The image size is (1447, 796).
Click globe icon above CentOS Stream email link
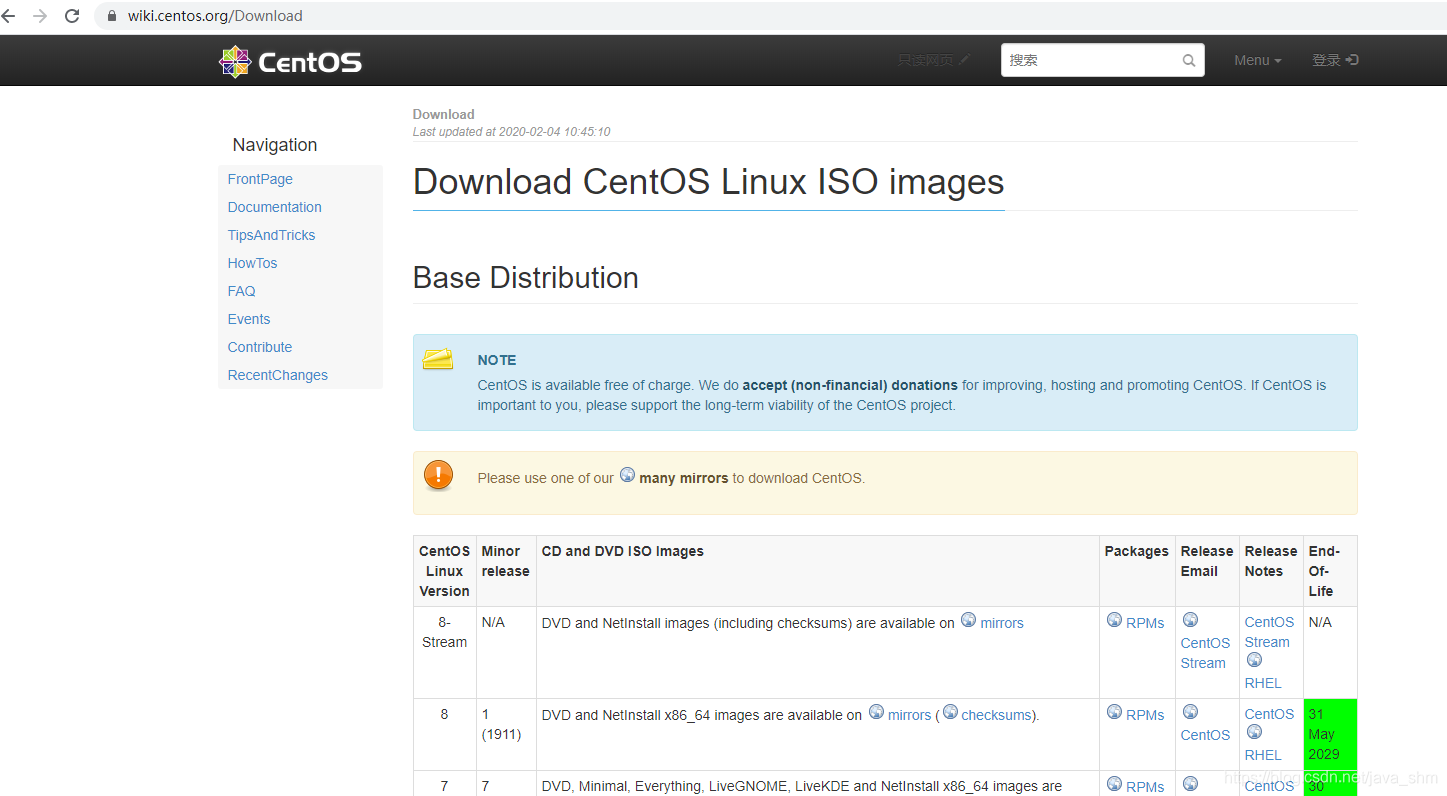click(x=1190, y=620)
